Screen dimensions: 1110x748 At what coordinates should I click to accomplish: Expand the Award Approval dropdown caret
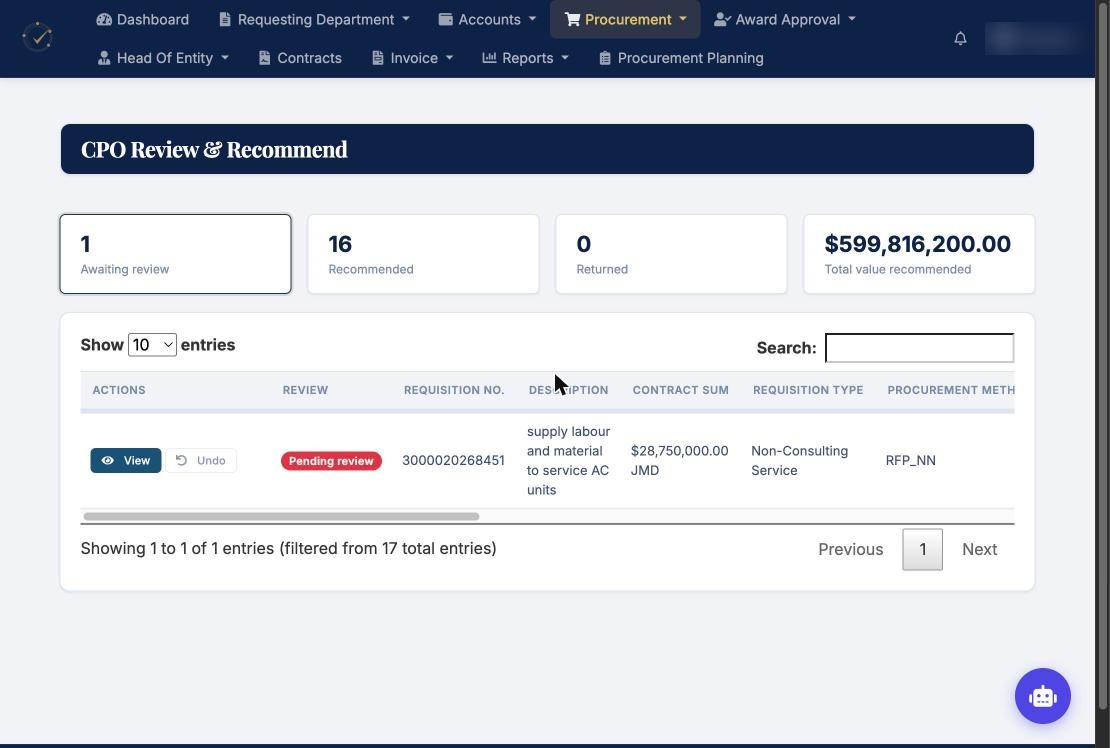[852, 19]
